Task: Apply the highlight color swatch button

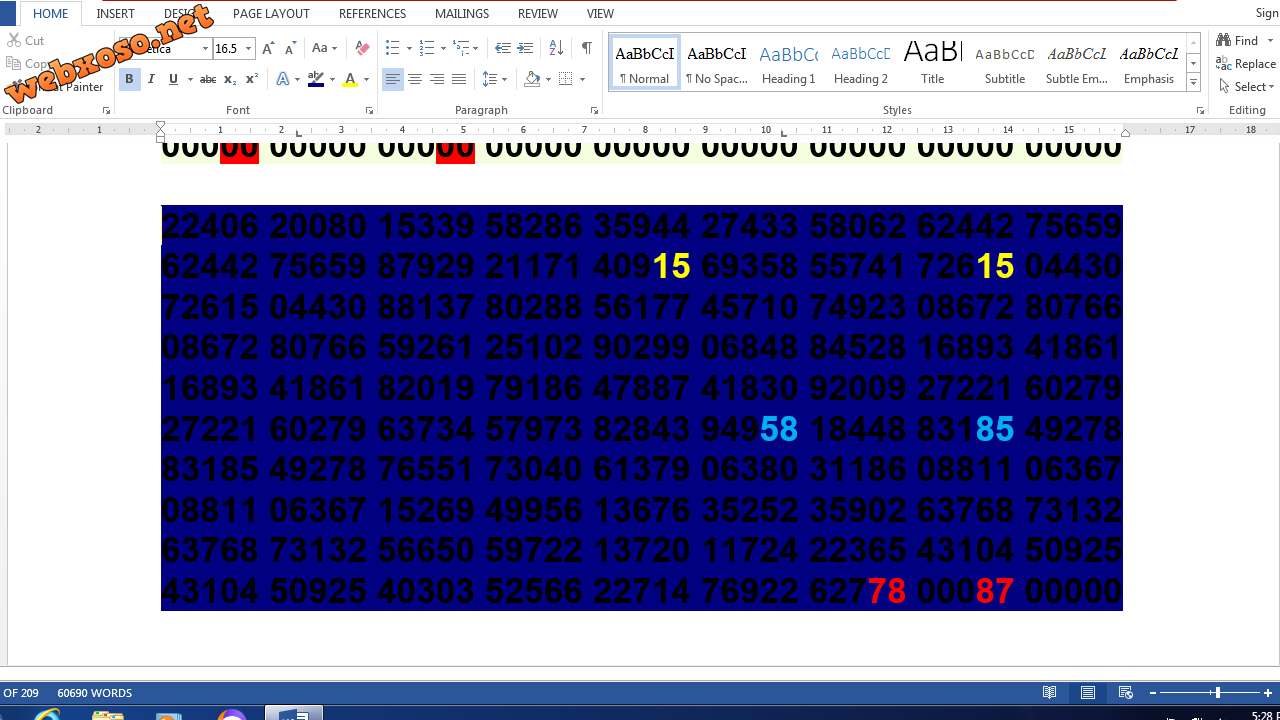Action: [316, 79]
